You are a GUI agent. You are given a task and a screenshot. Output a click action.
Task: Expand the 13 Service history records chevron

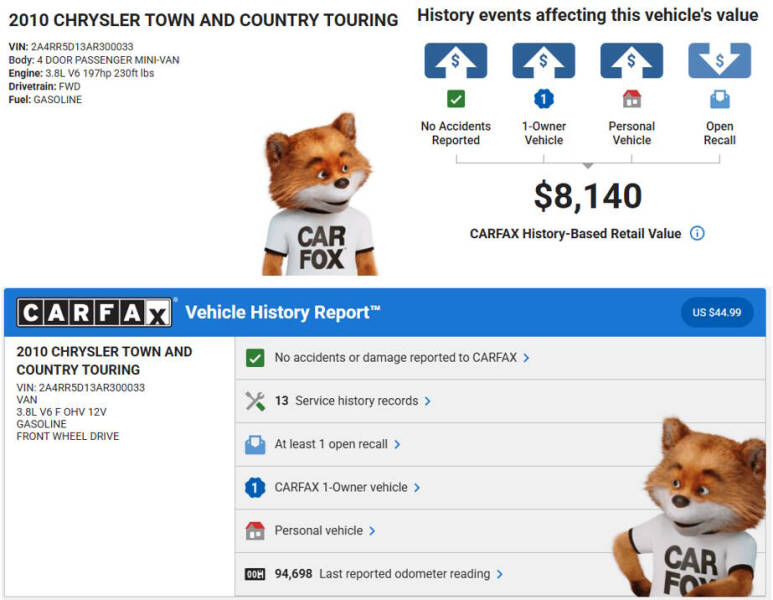[428, 401]
